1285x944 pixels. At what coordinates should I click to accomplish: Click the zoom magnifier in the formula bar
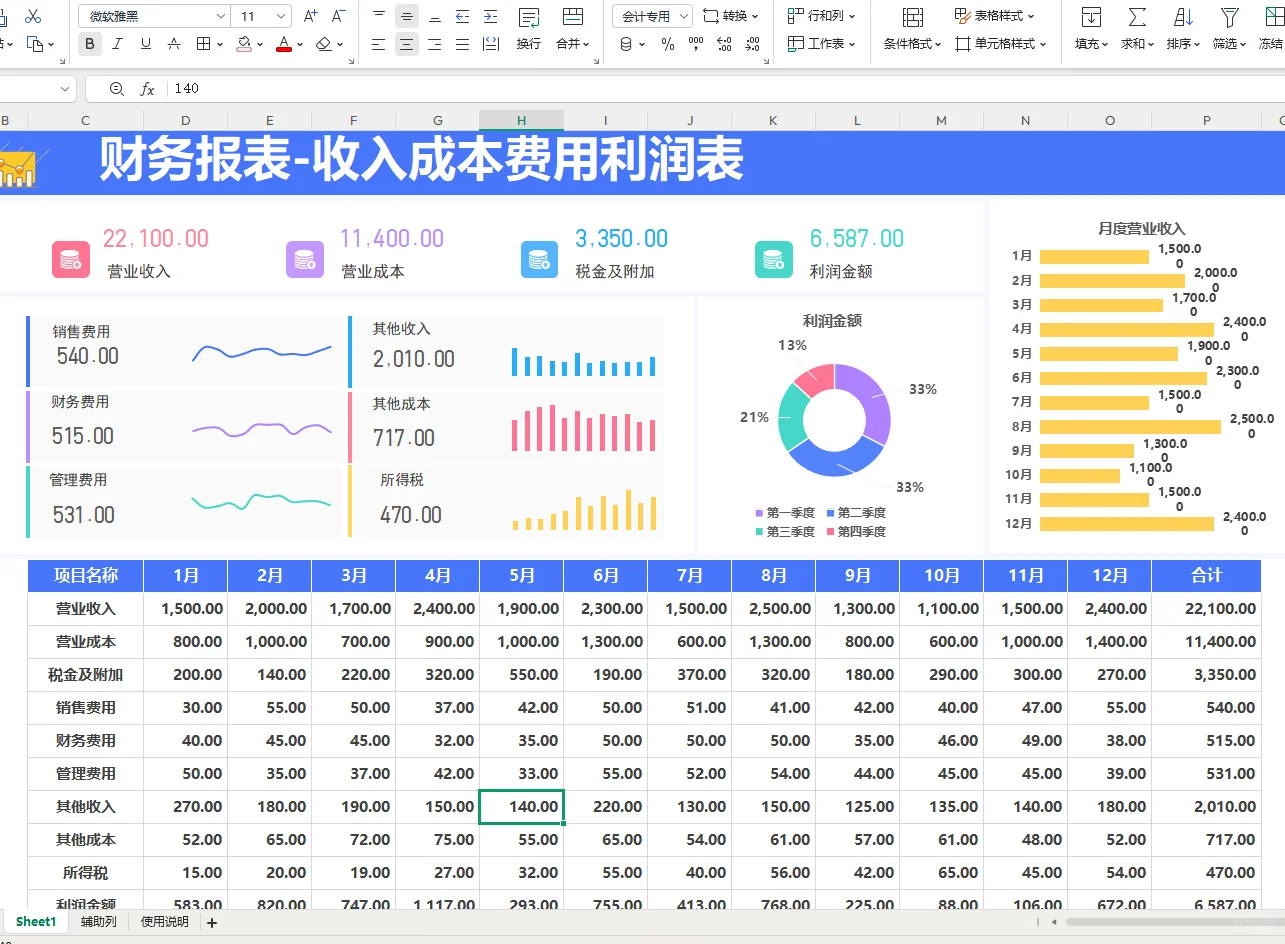[117, 89]
